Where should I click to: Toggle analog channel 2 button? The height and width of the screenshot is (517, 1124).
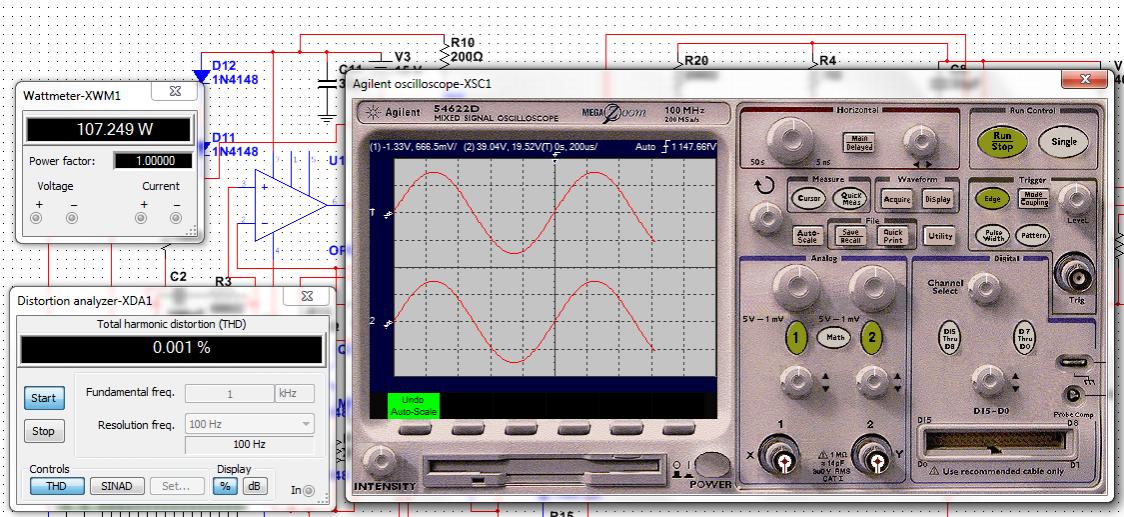click(x=872, y=336)
